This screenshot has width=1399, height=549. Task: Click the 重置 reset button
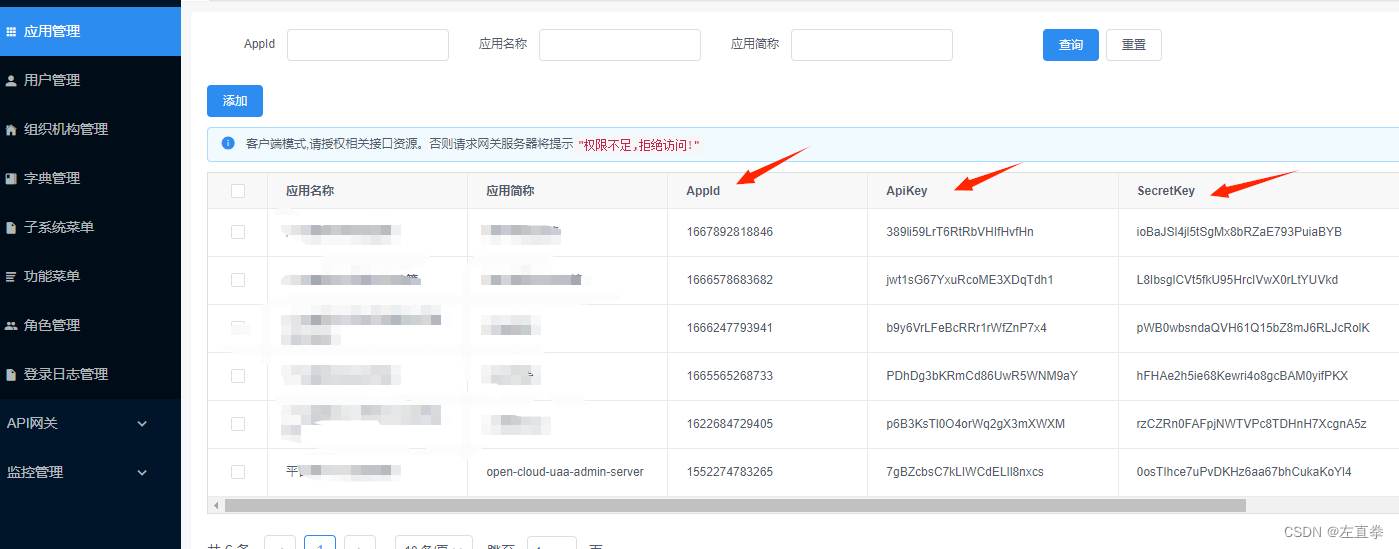coord(1134,45)
